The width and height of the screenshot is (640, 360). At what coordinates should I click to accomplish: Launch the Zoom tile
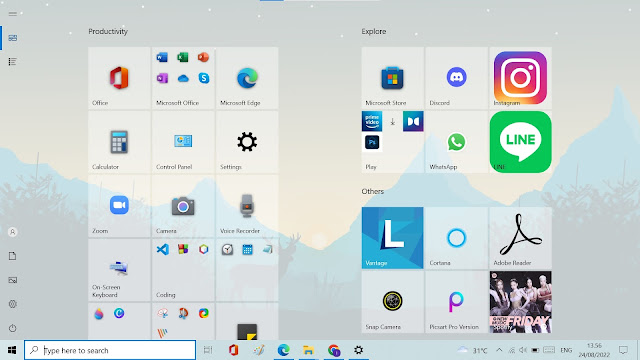[119, 206]
